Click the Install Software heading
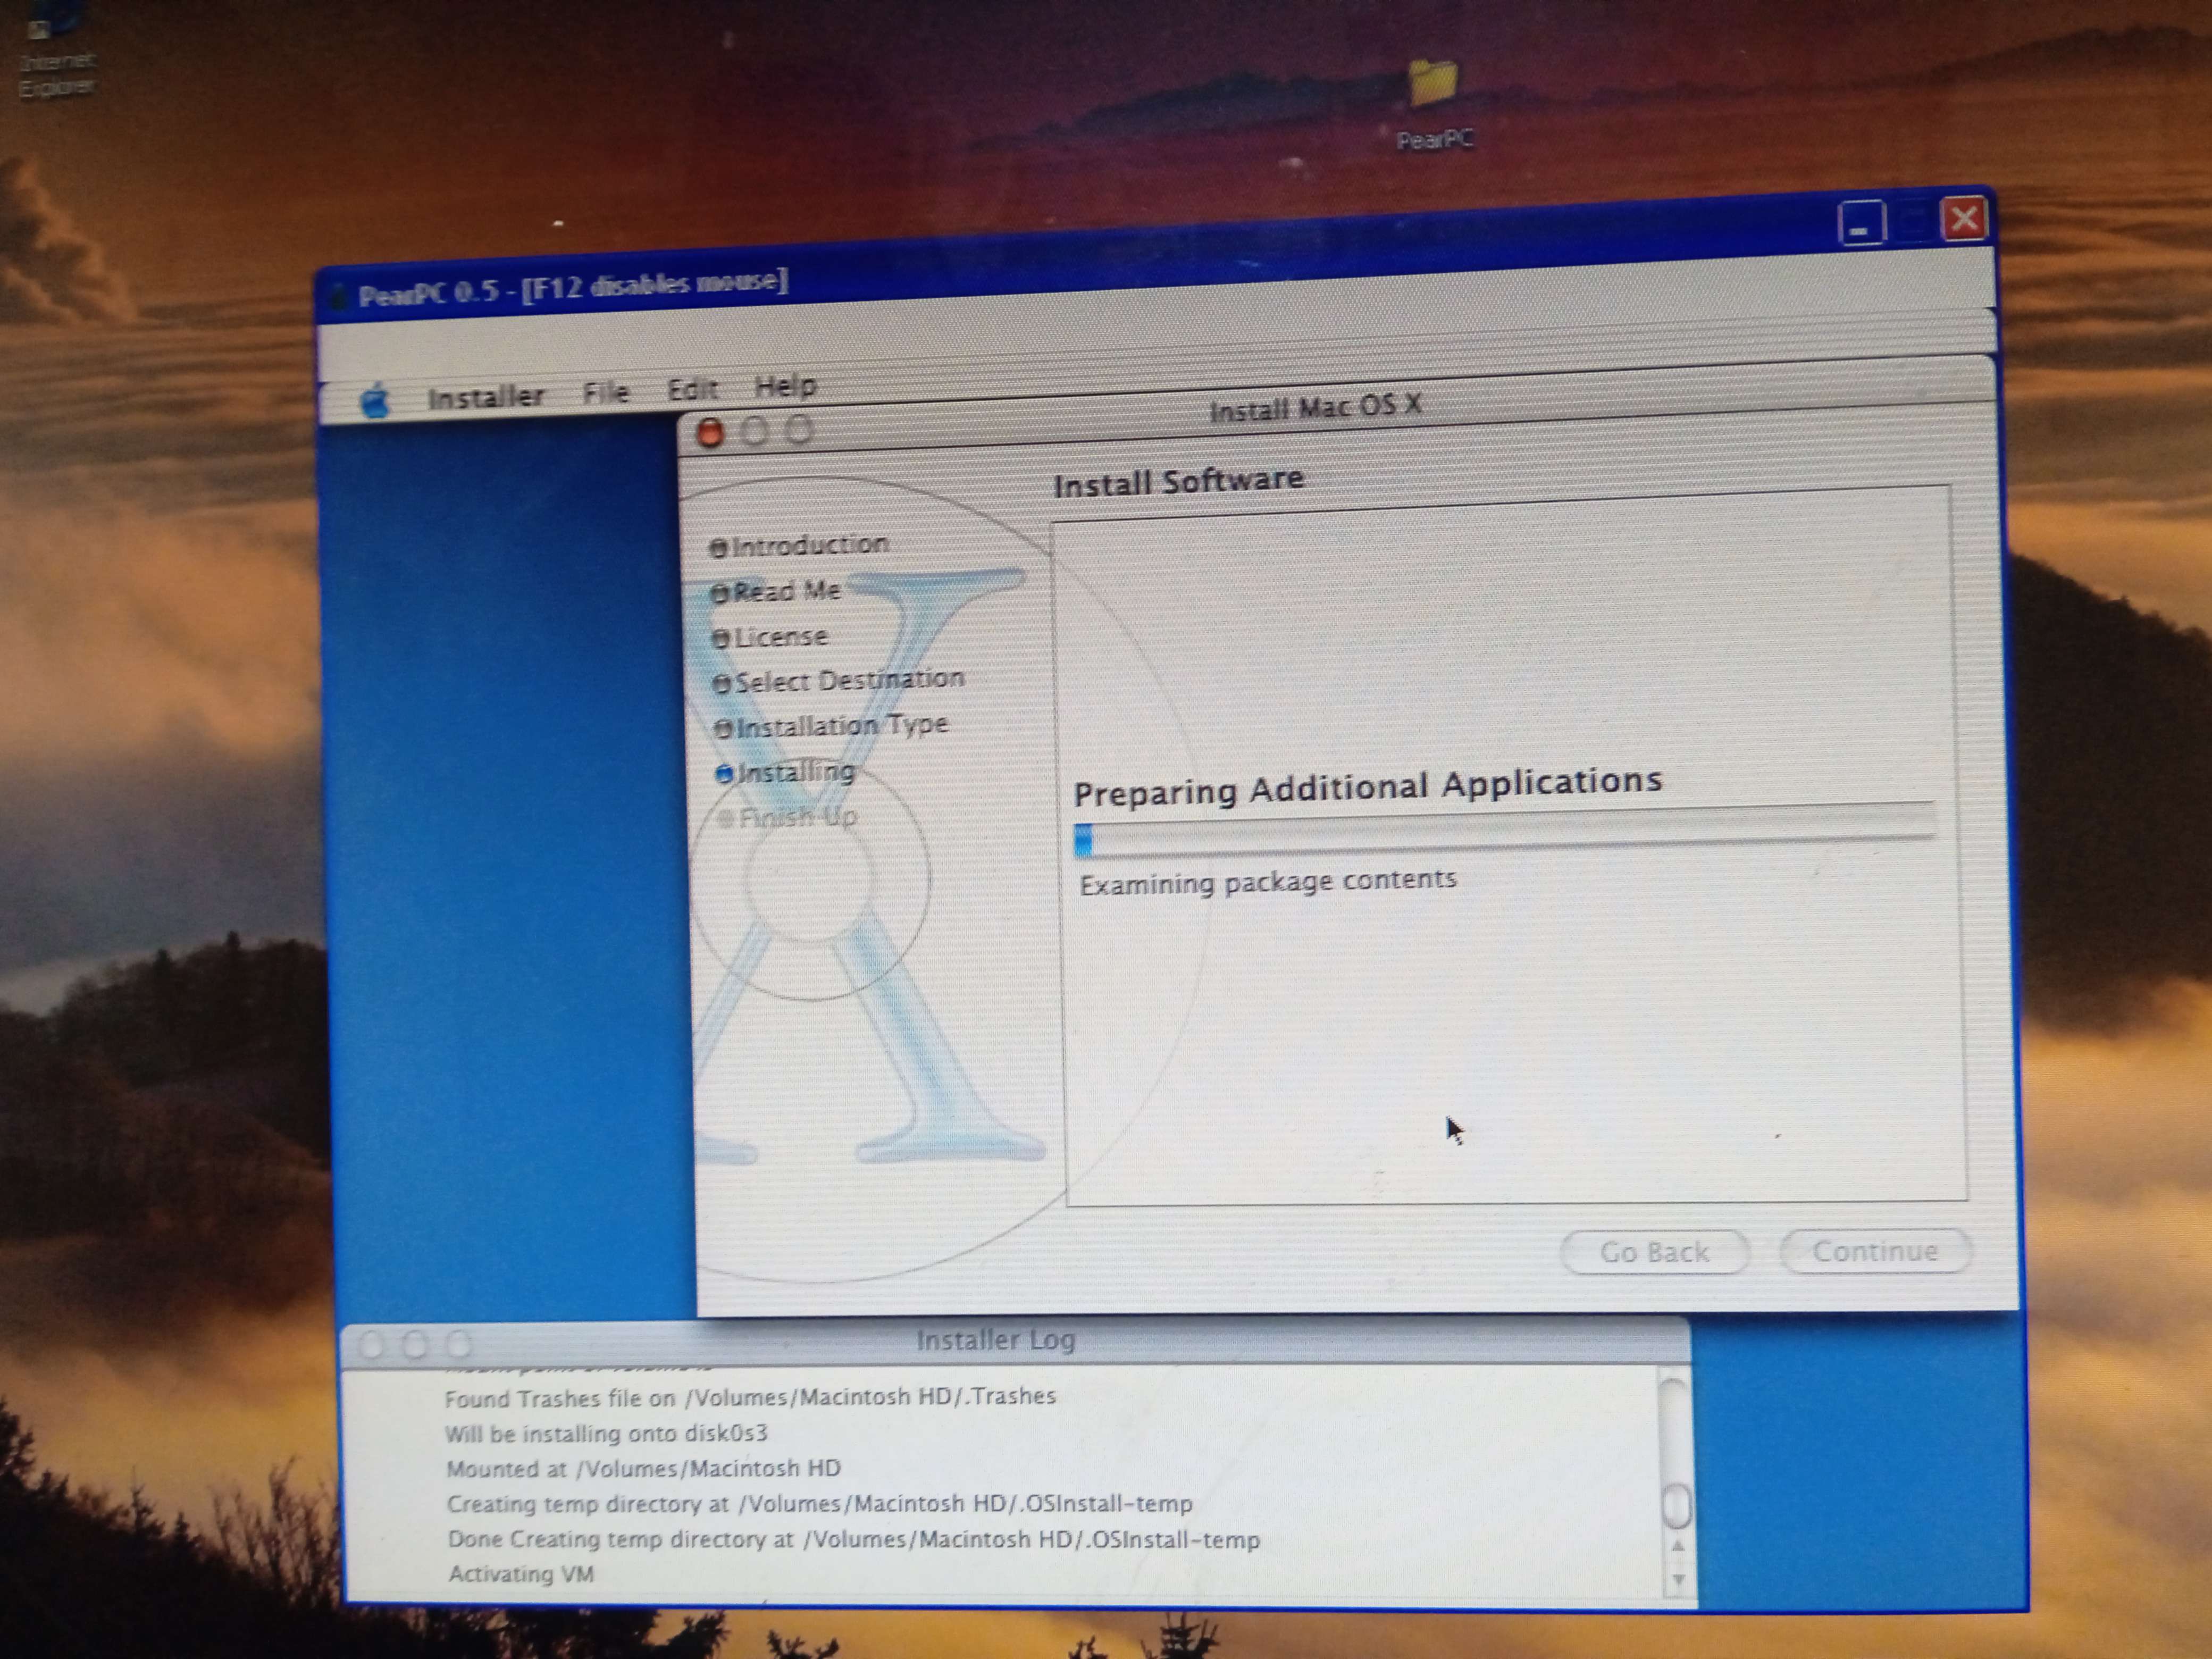This screenshot has width=2212, height=1659. (1179, 482)
